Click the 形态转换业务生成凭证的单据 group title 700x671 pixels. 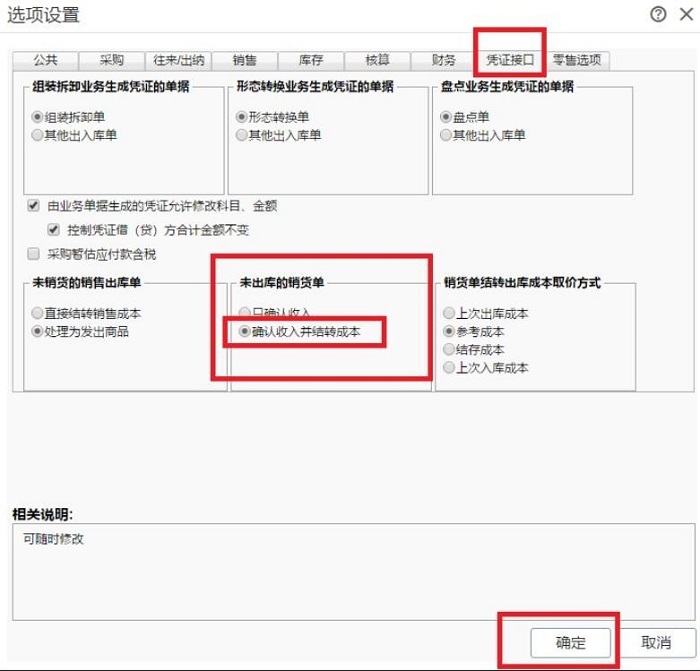pos(315,86)
